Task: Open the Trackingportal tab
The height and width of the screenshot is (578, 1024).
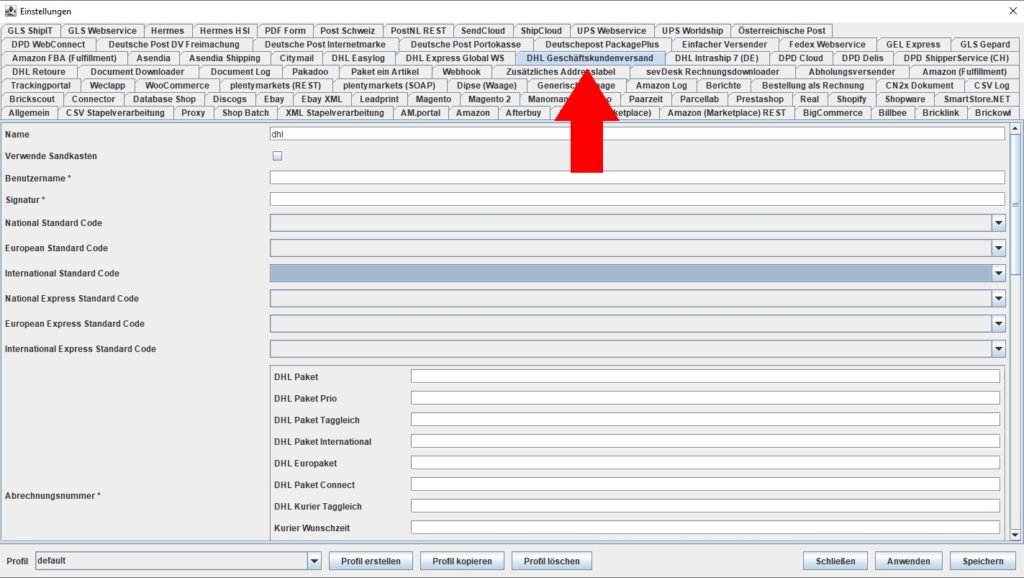Action: 40,86
